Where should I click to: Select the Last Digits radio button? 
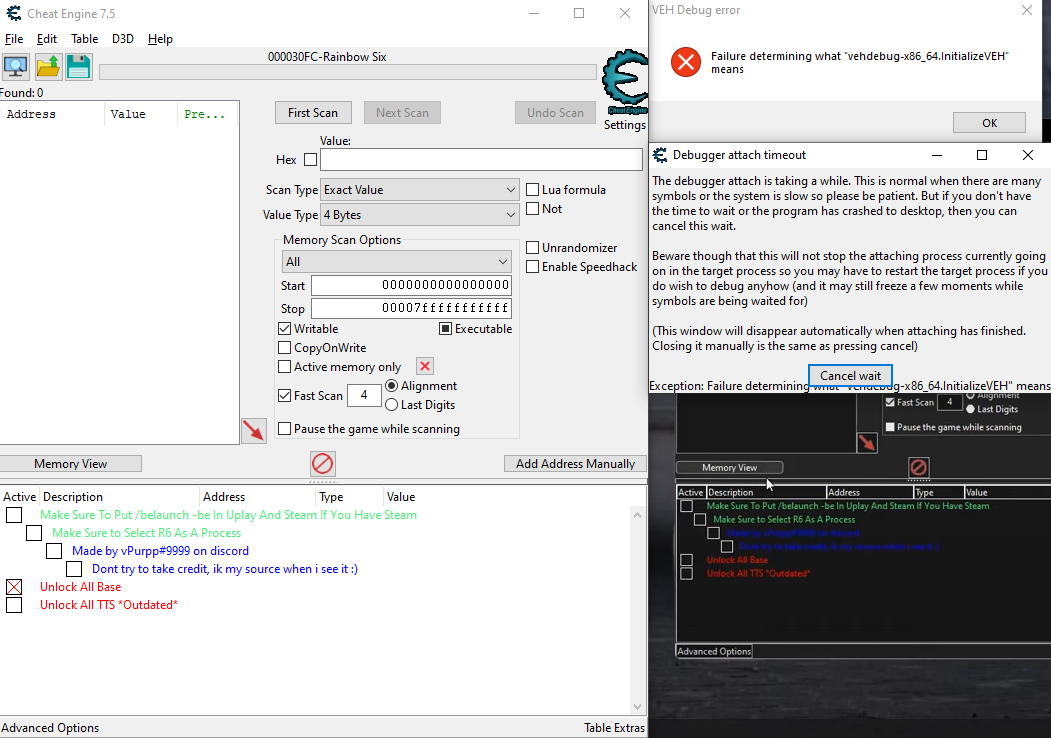tap(391, 405)
